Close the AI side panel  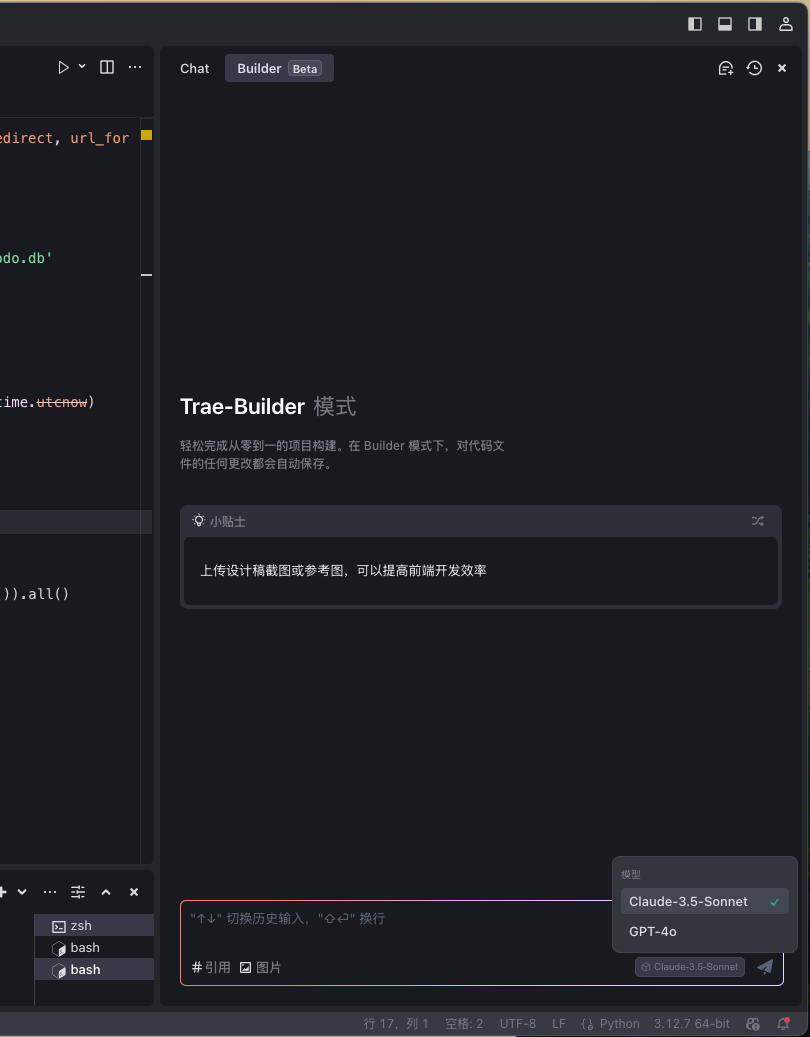click(x=782, y=68)
